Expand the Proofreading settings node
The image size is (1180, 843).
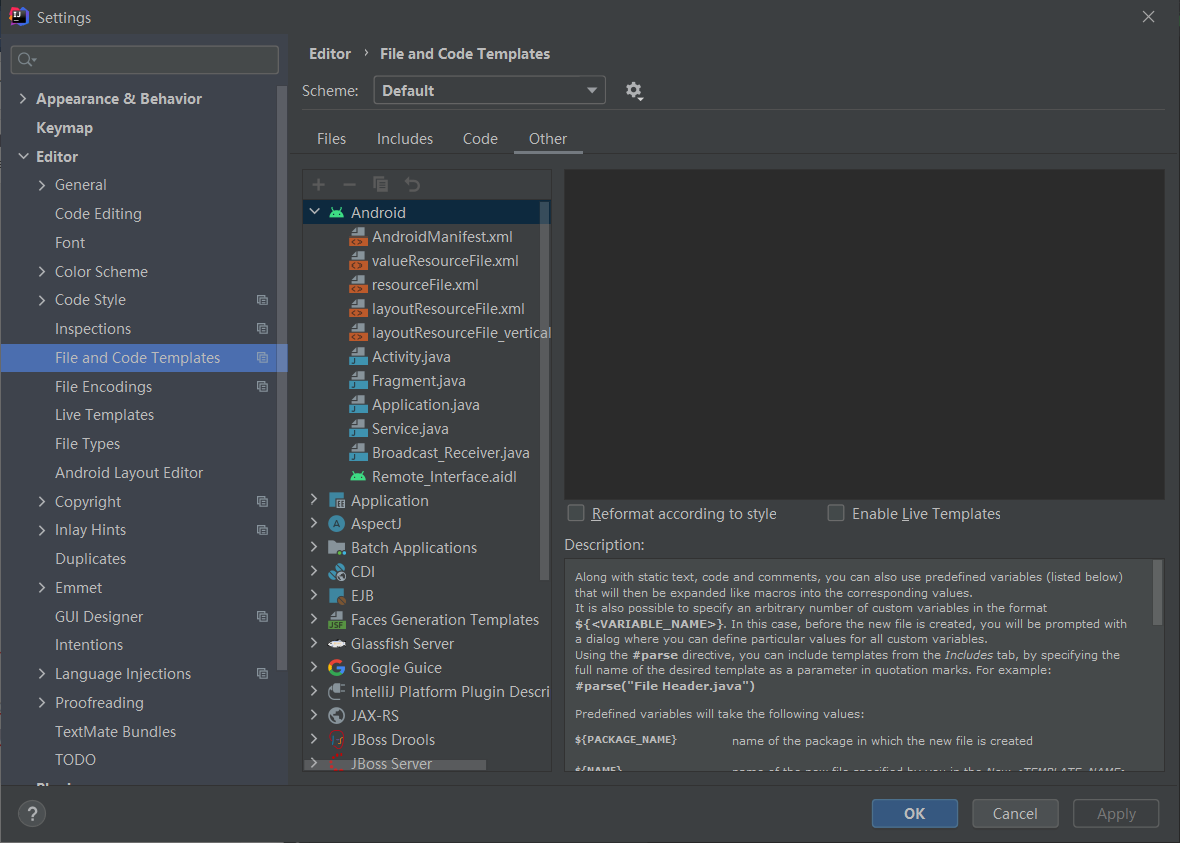pos(42,703)
